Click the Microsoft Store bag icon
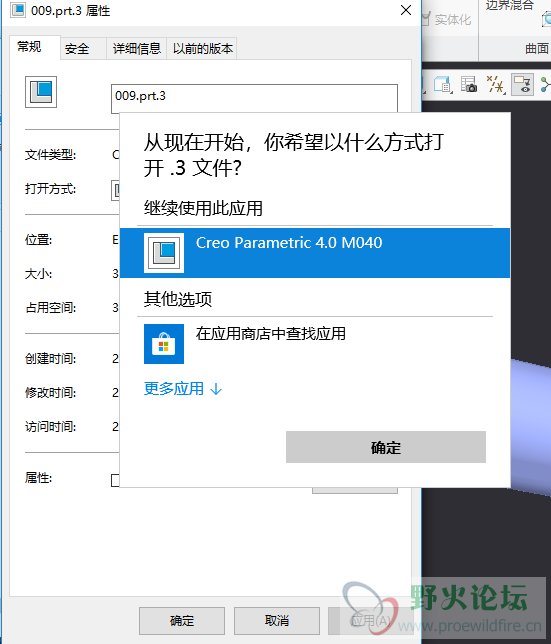 tap(164, 344)
